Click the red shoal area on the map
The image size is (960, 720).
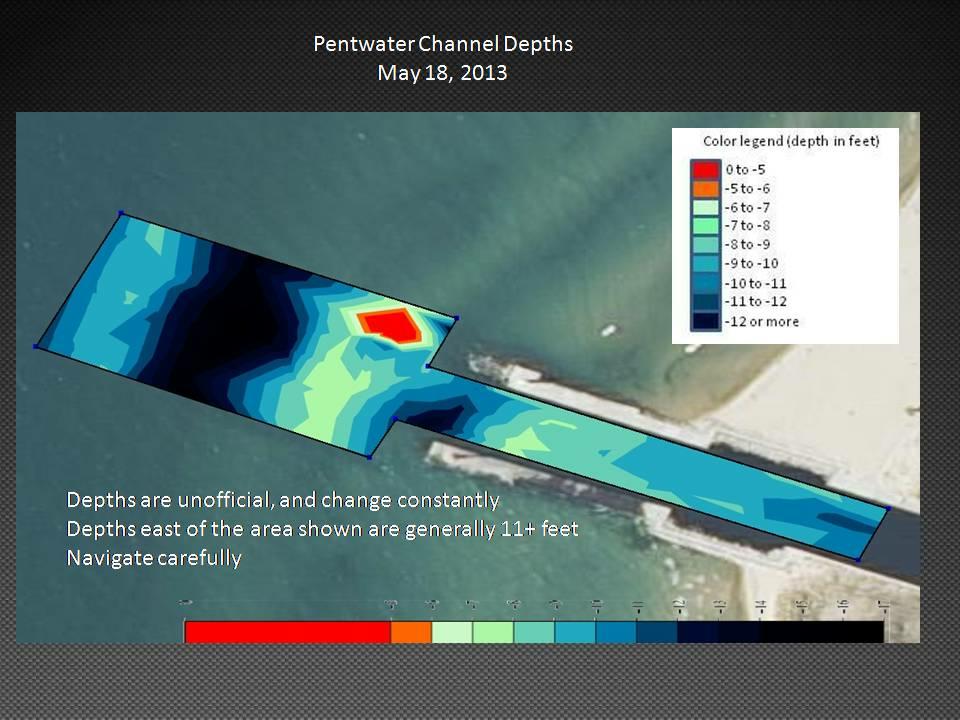coord(393,324)
